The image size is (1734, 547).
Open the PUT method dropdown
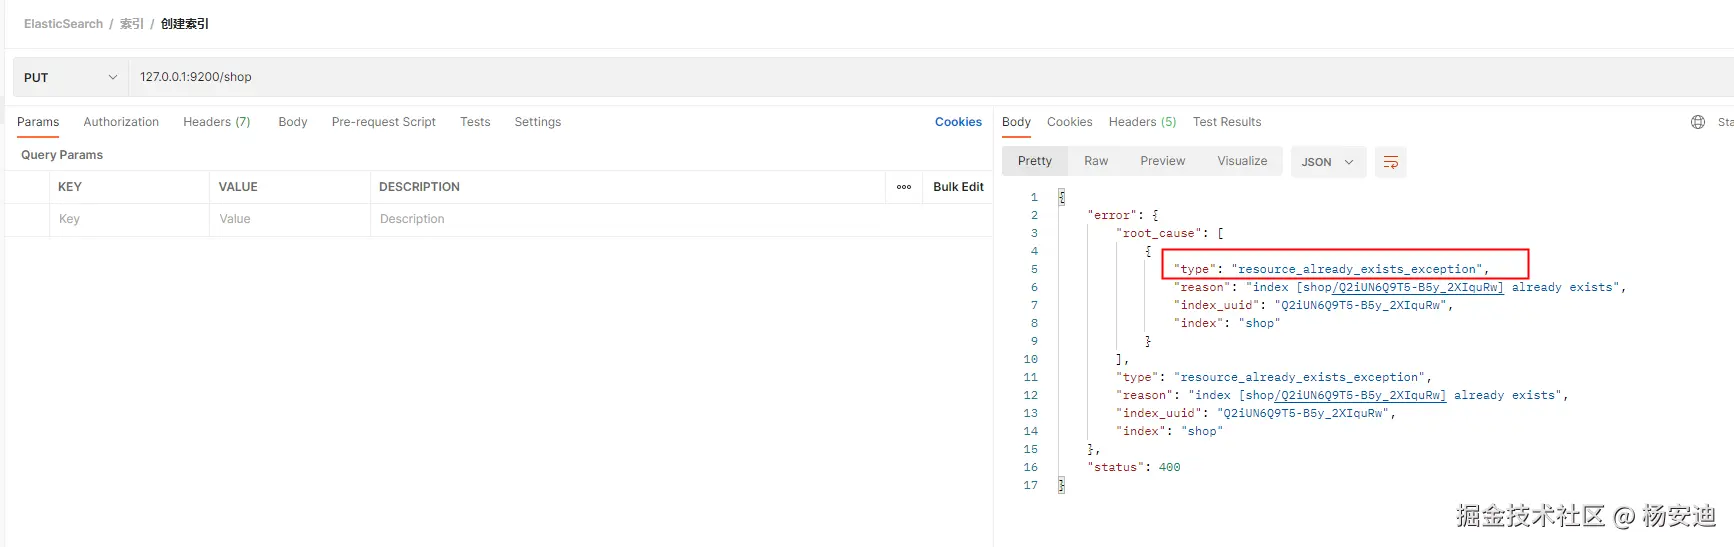click(70, 77)
